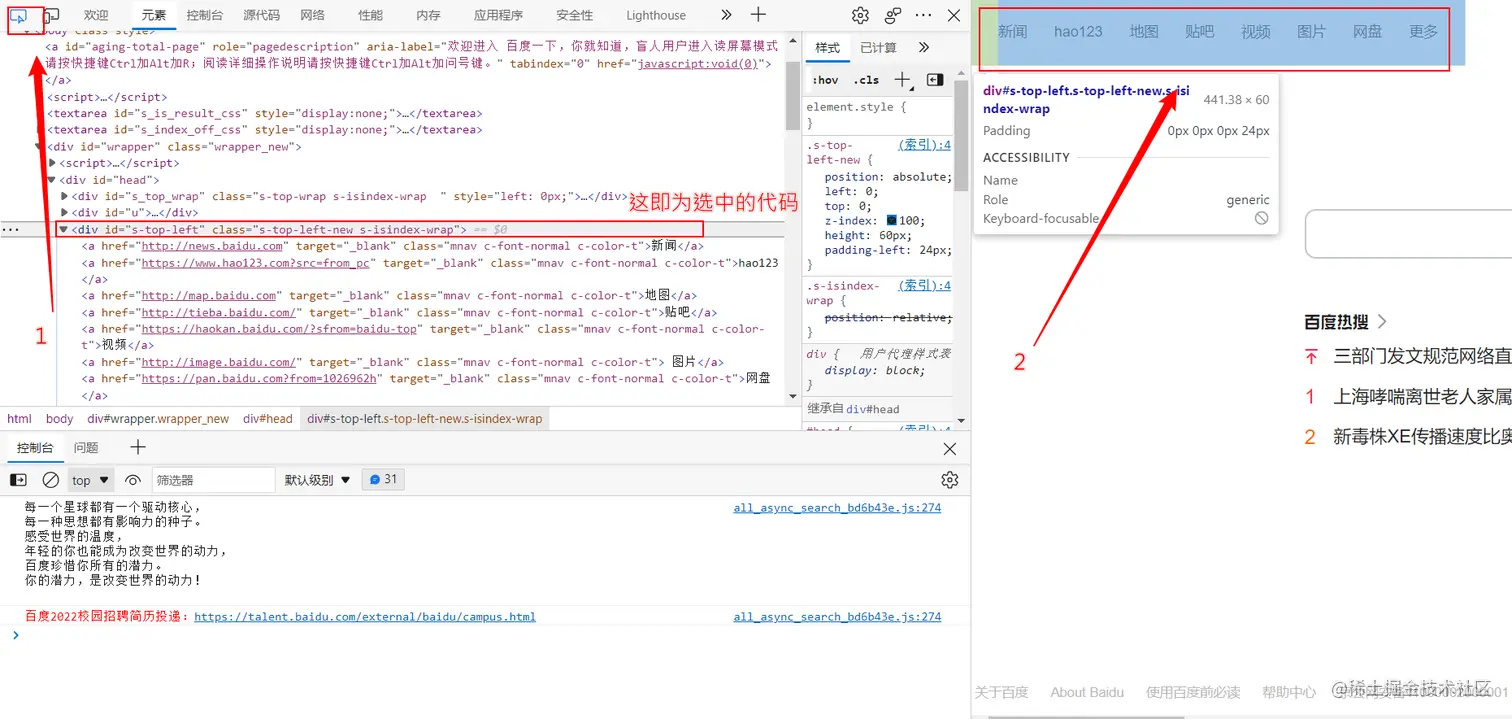Click the html breadcrumb
The height and width of the screenshot is (719, 1512).
[19, 419]
